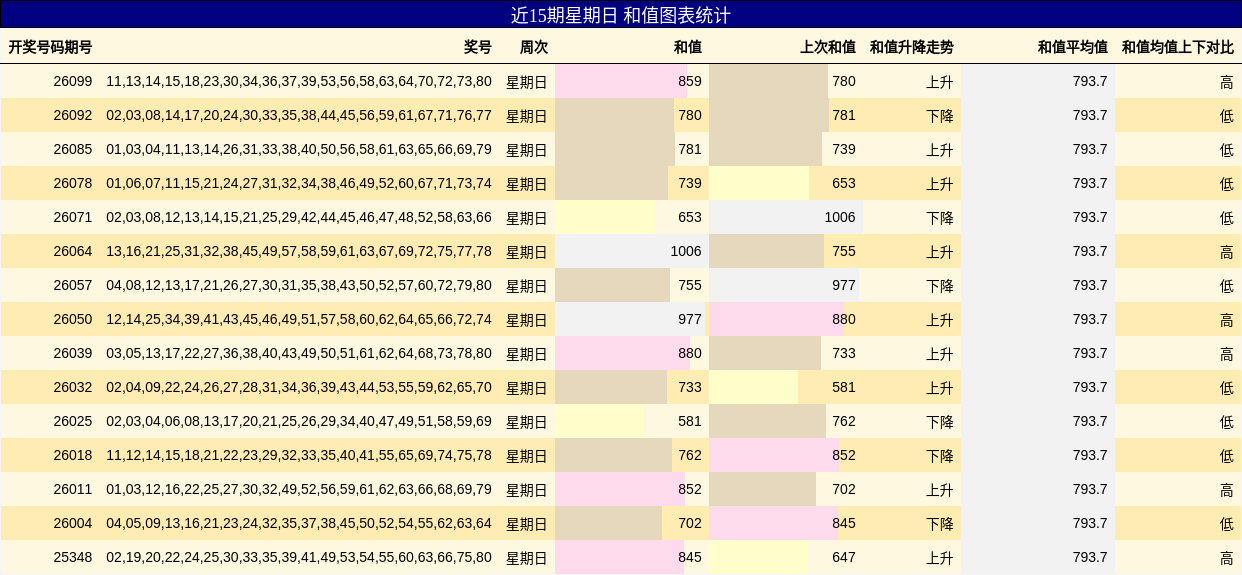This screenshot has width=1242, height=575.
Task: Click the number list starting 13,16,21,25,31,32
Action: pyautogui.click(x=299, y=251)
